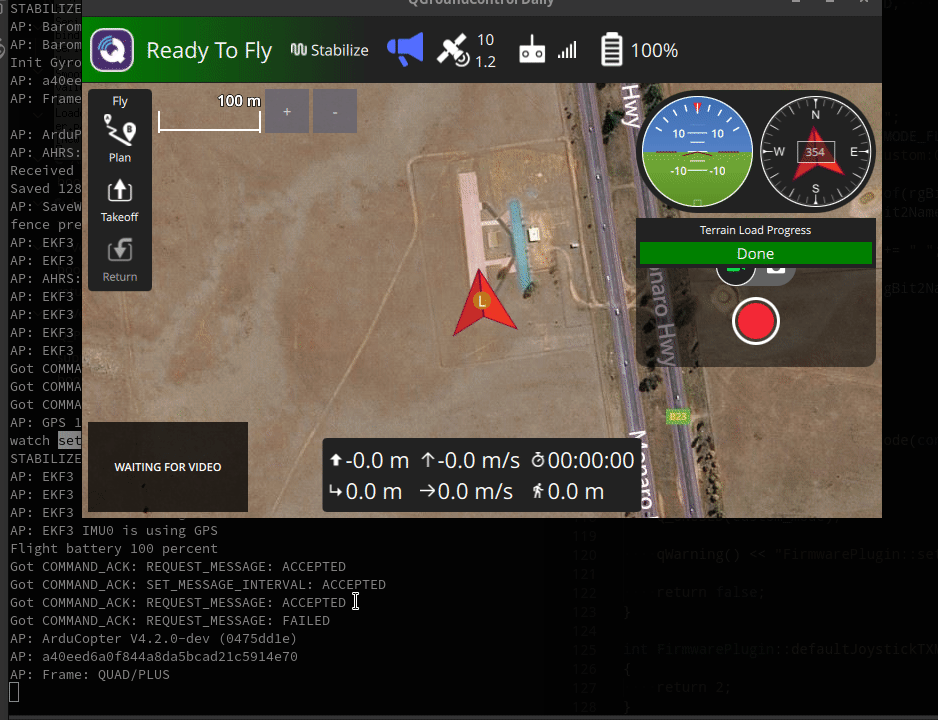
Task: Click terminal line Flight battery 100 percent
Action: (114, 548)
